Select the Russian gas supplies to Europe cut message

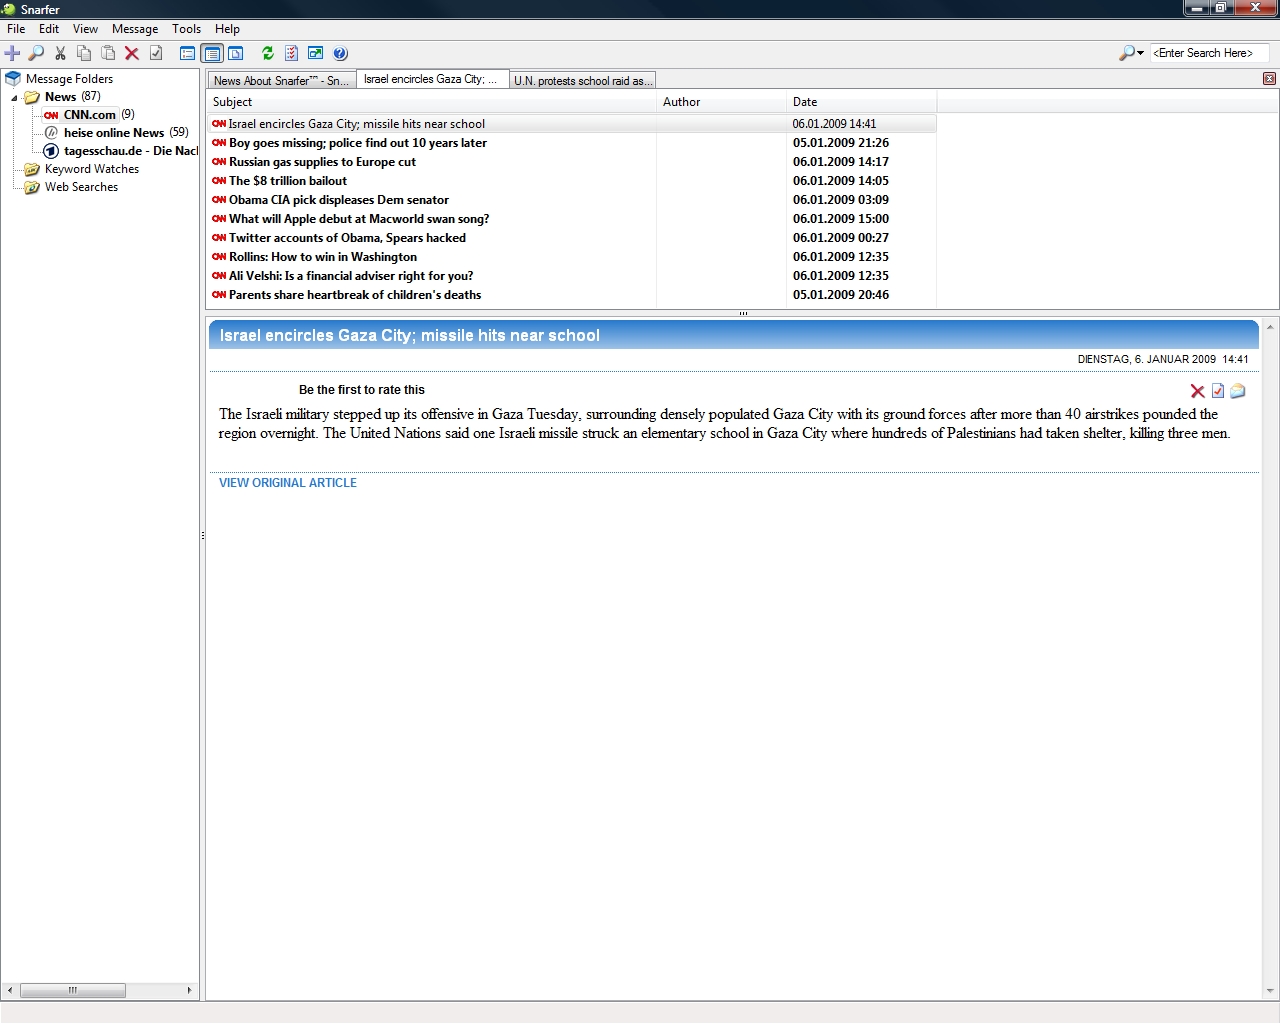pos(322,162)
